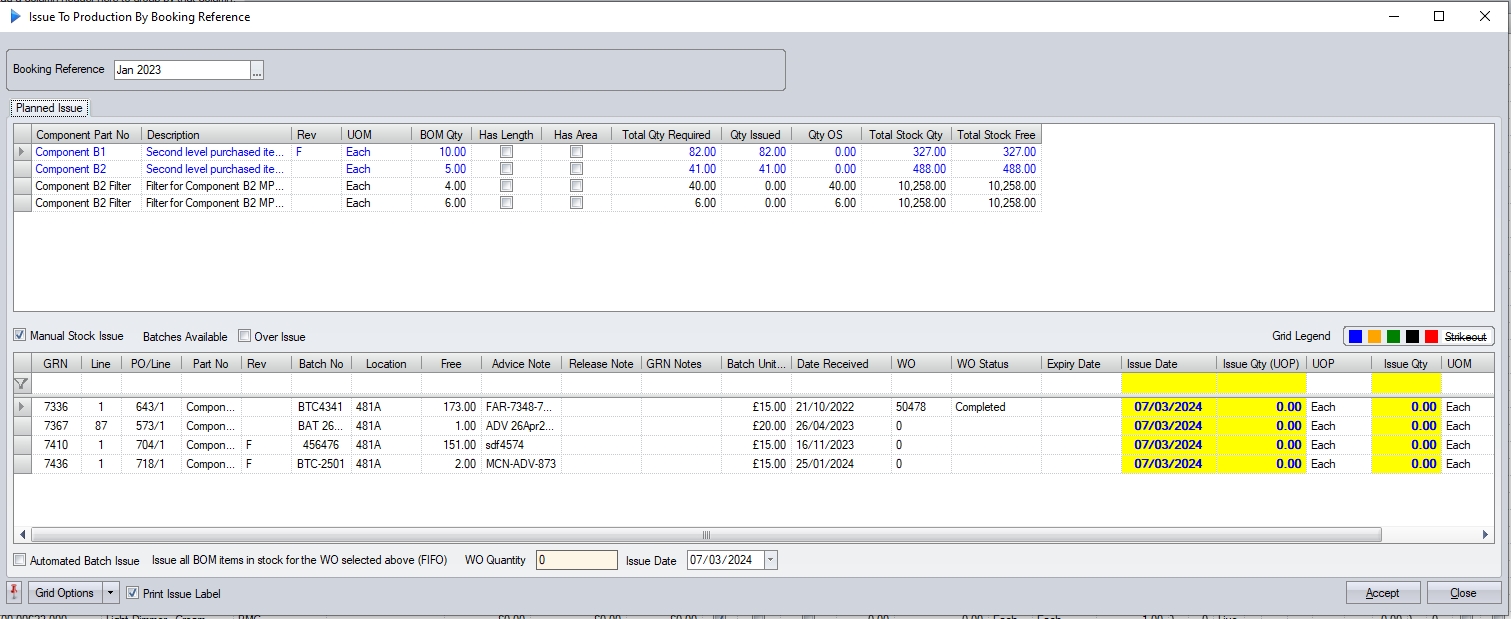
Task: Click the Grid Options button
Action: pos(65,593)
